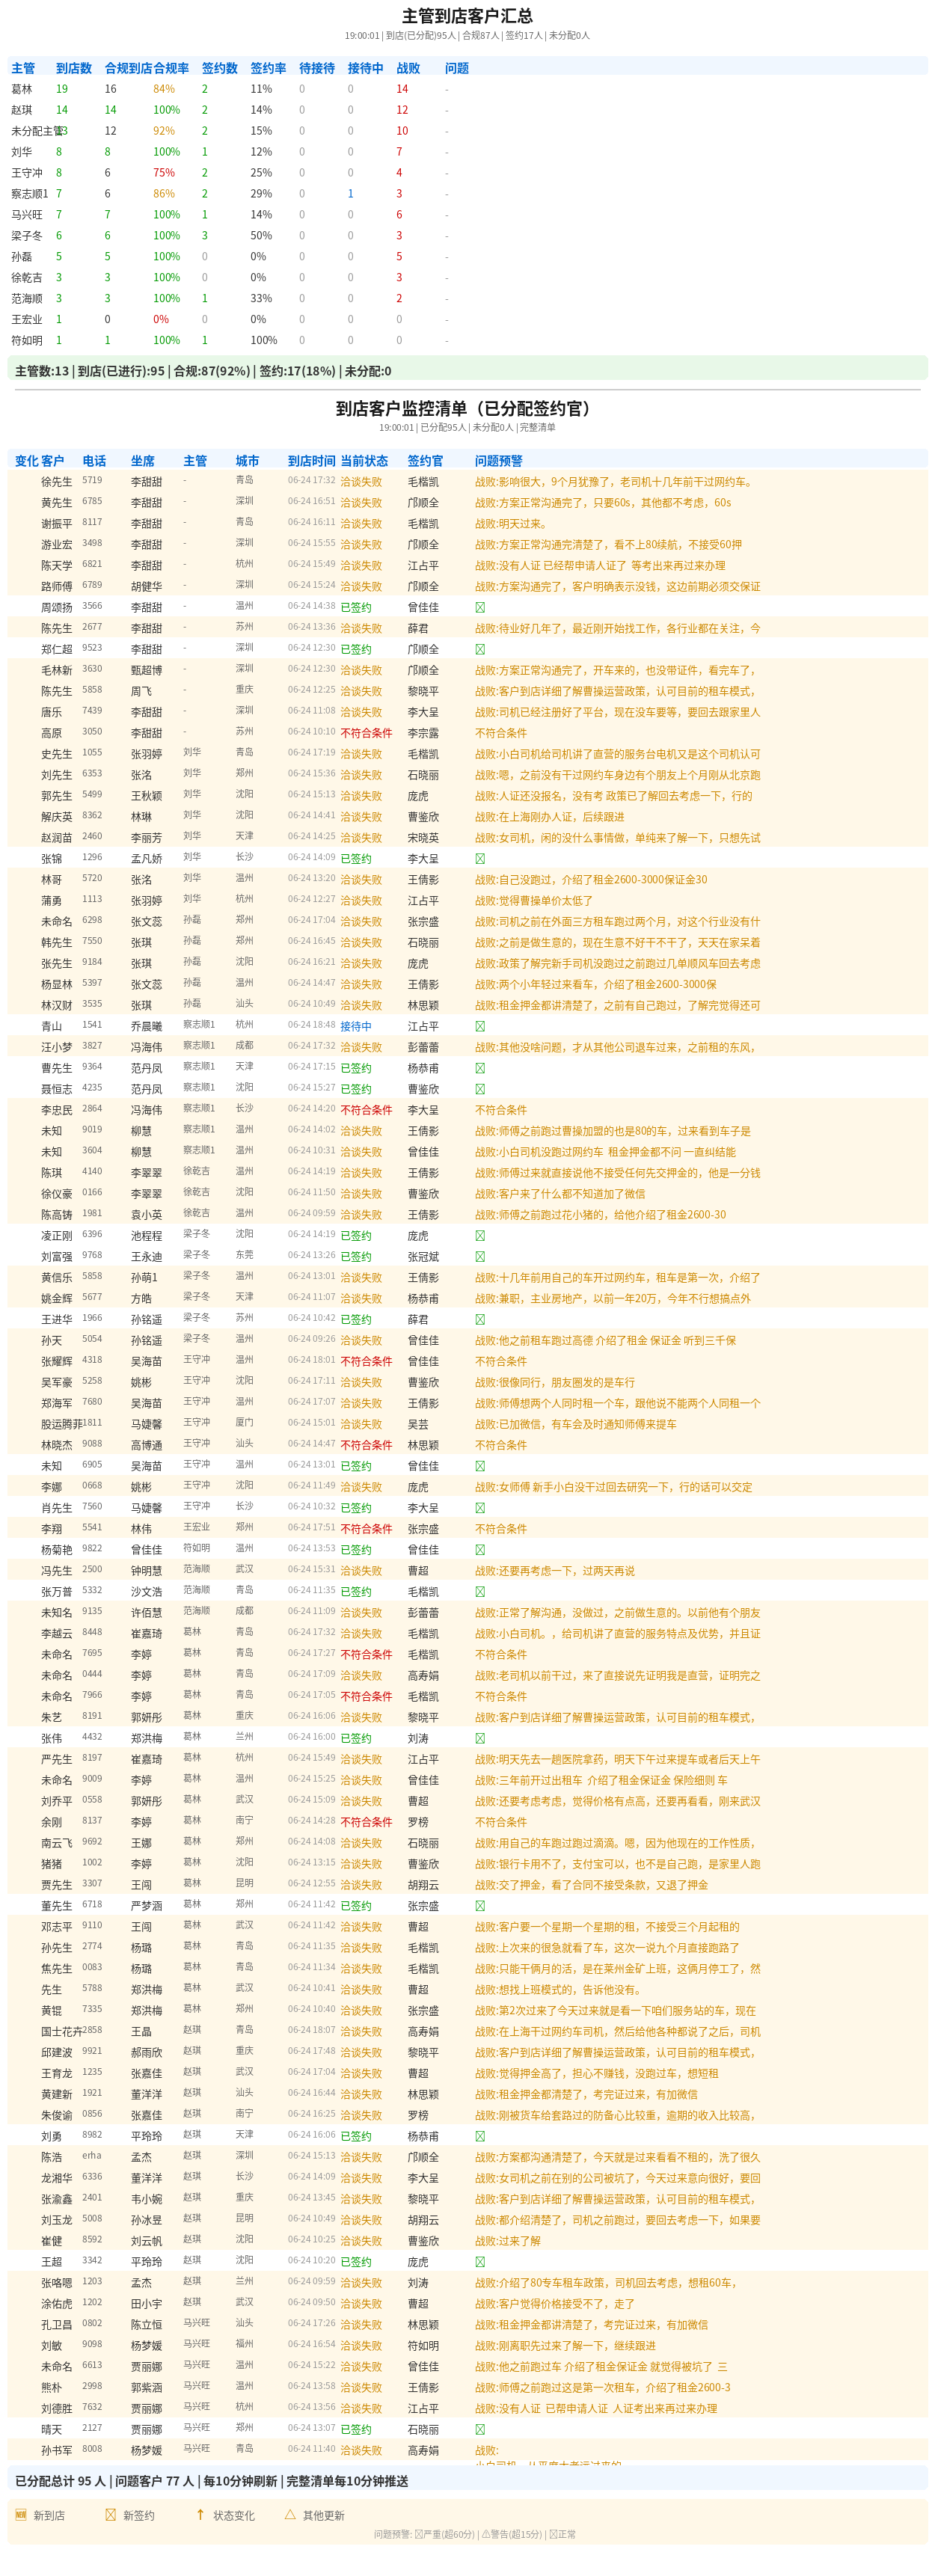This screenshot has width=935, height=2576.
Task: Select the green icon in 刘勇 row
Action: point(480,2136)
